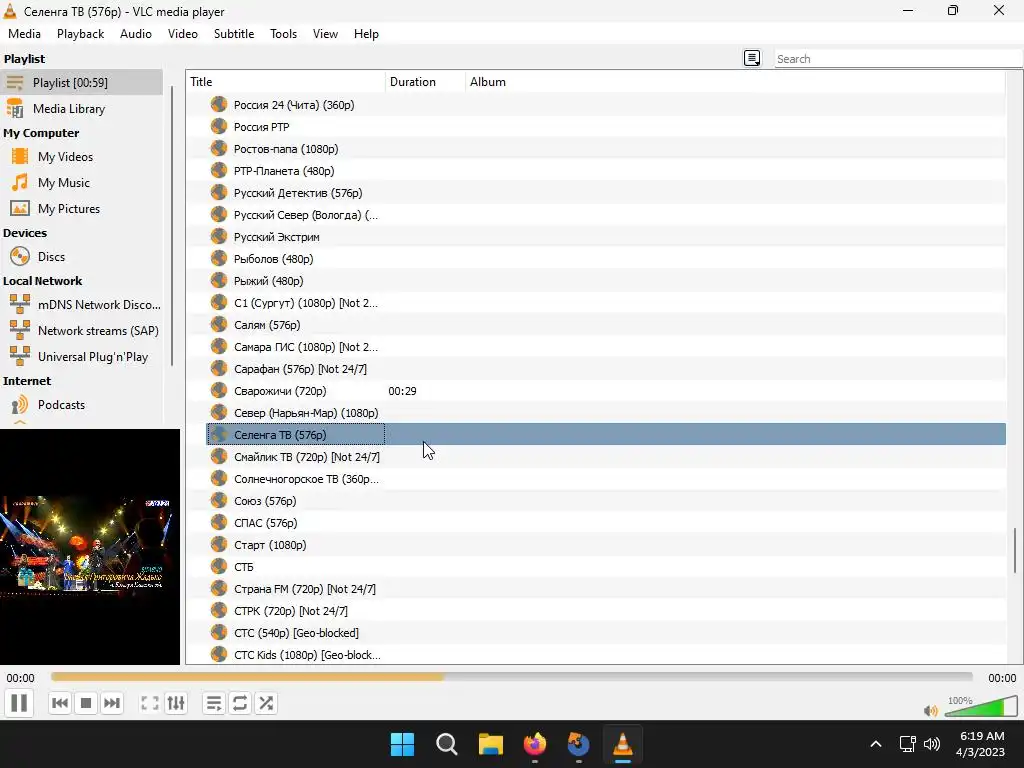Image resolution: width=1024 pixels, height=768 pixels.
Task: Click the video preview thumbnail
Action: tap(89, 547)
